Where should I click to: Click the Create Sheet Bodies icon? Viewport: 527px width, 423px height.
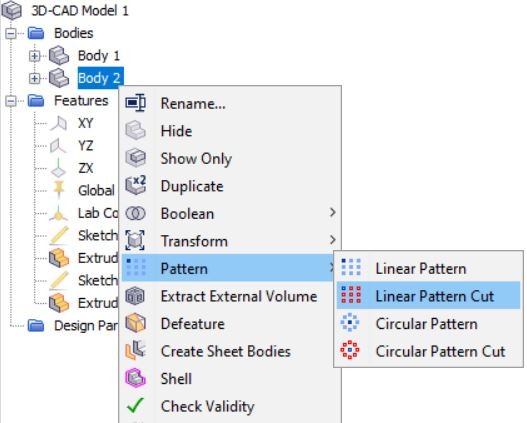135,350
